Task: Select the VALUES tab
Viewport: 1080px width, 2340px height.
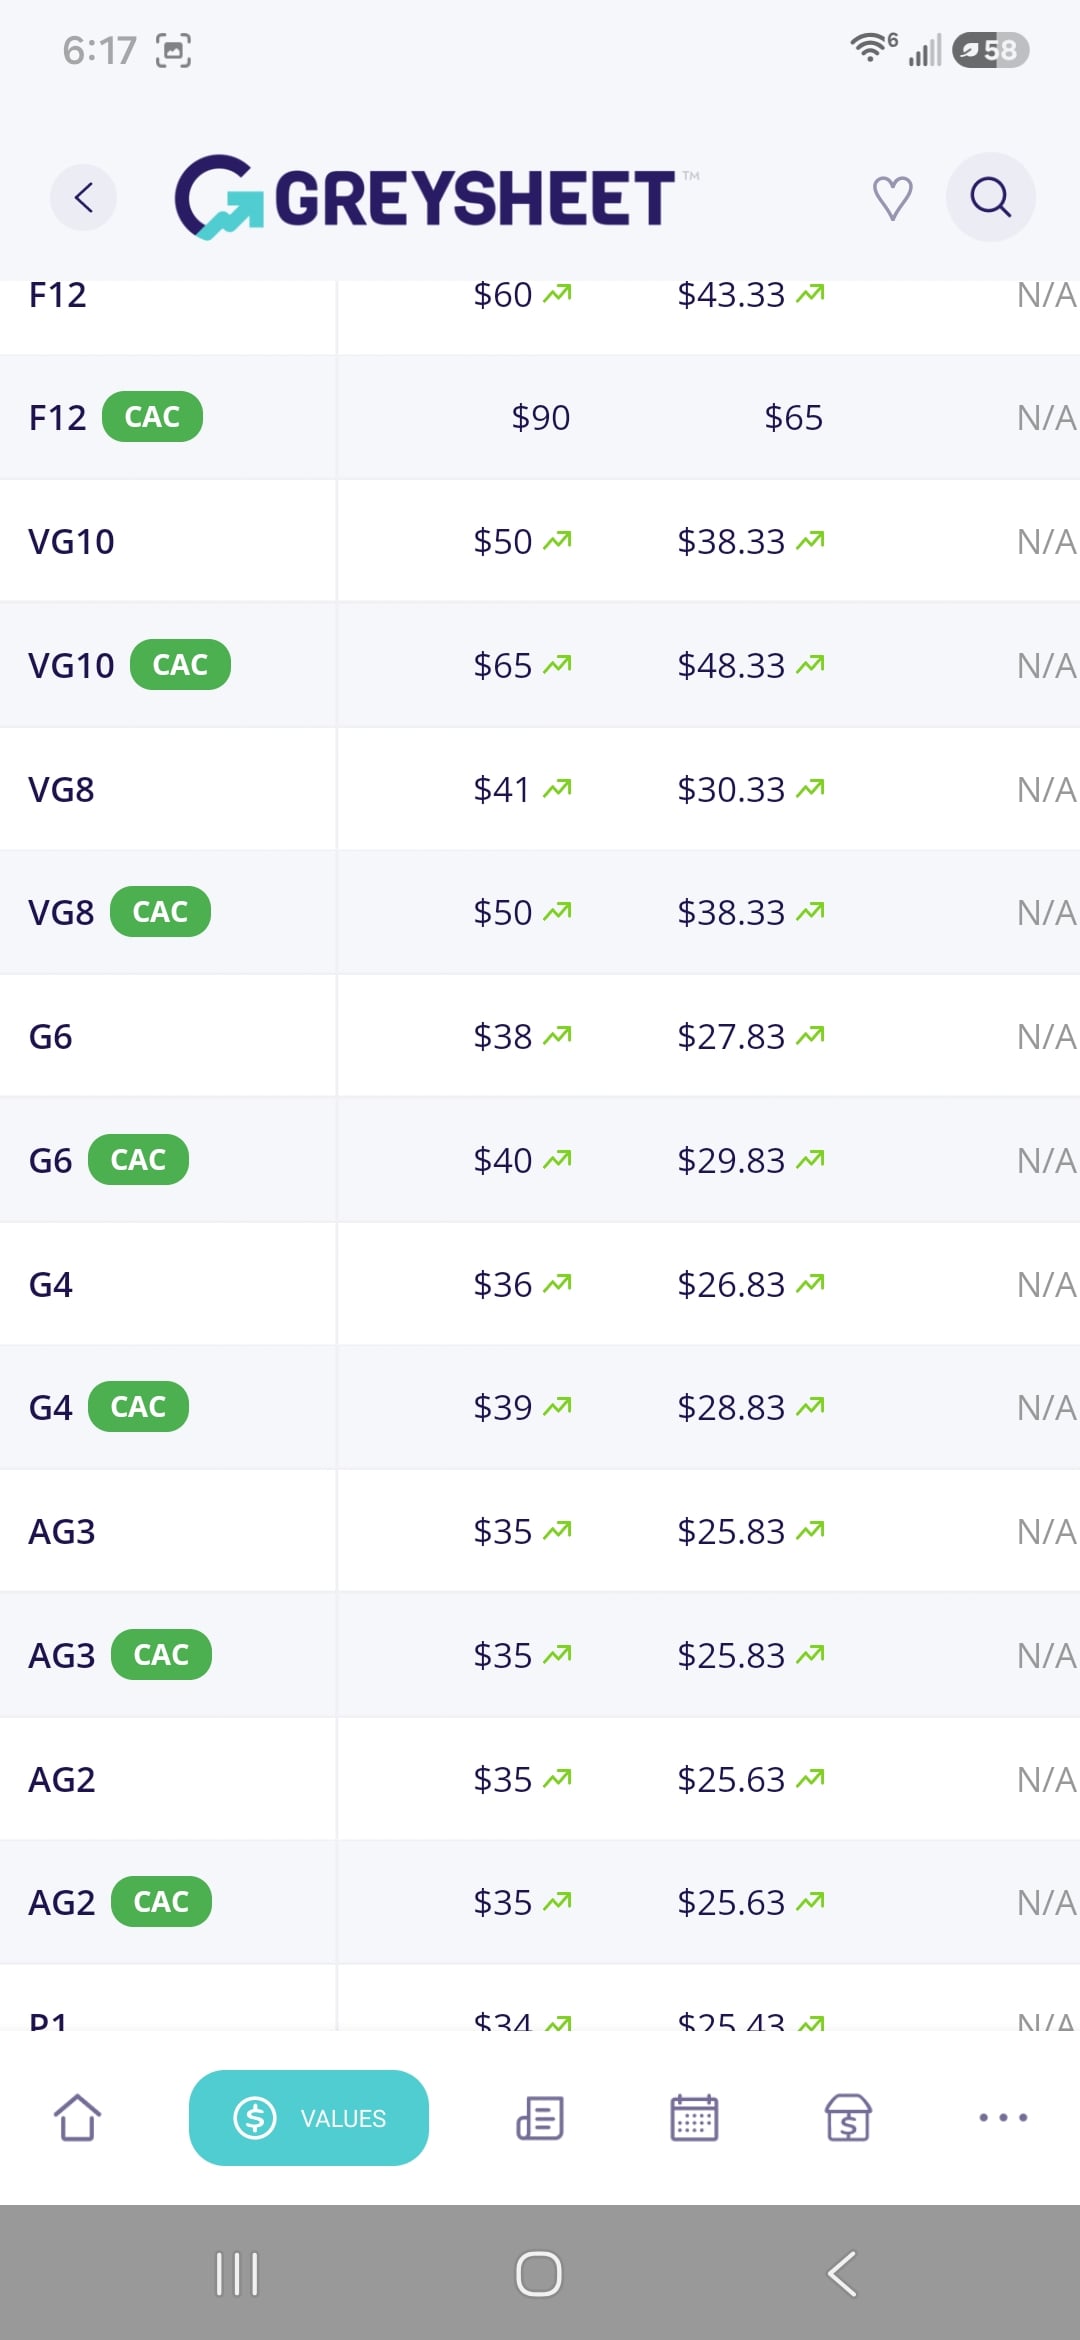Action: tap(309, 2117)
